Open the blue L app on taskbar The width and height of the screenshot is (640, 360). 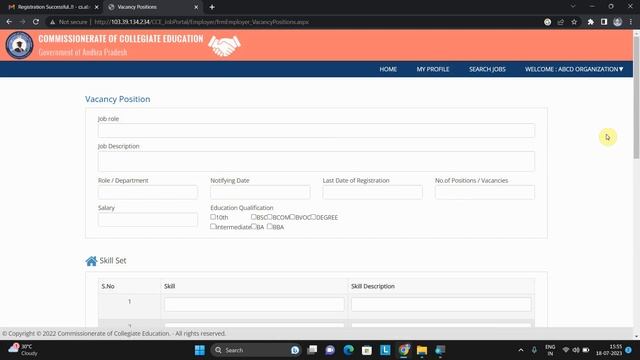pyautogui.click(x=385, y=350)
